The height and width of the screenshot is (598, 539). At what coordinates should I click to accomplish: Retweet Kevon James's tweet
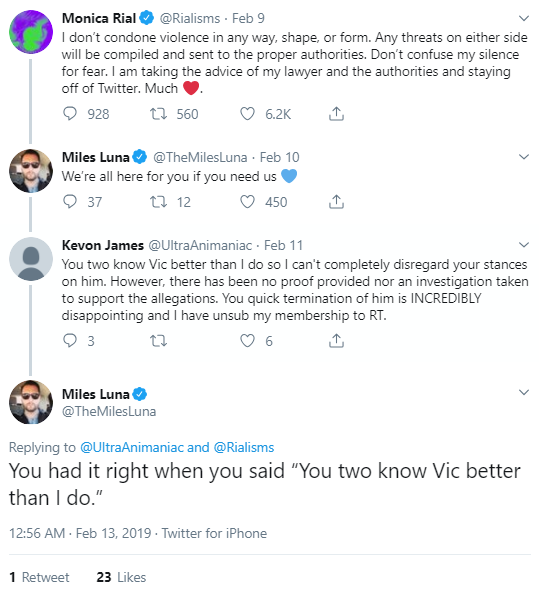[x=158, y=341]
